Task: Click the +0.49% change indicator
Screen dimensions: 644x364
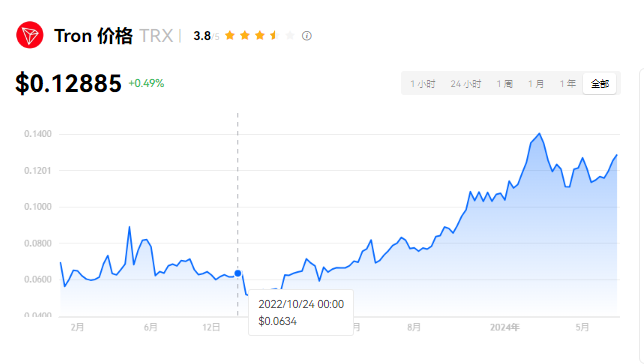Action: click(146, 83)
